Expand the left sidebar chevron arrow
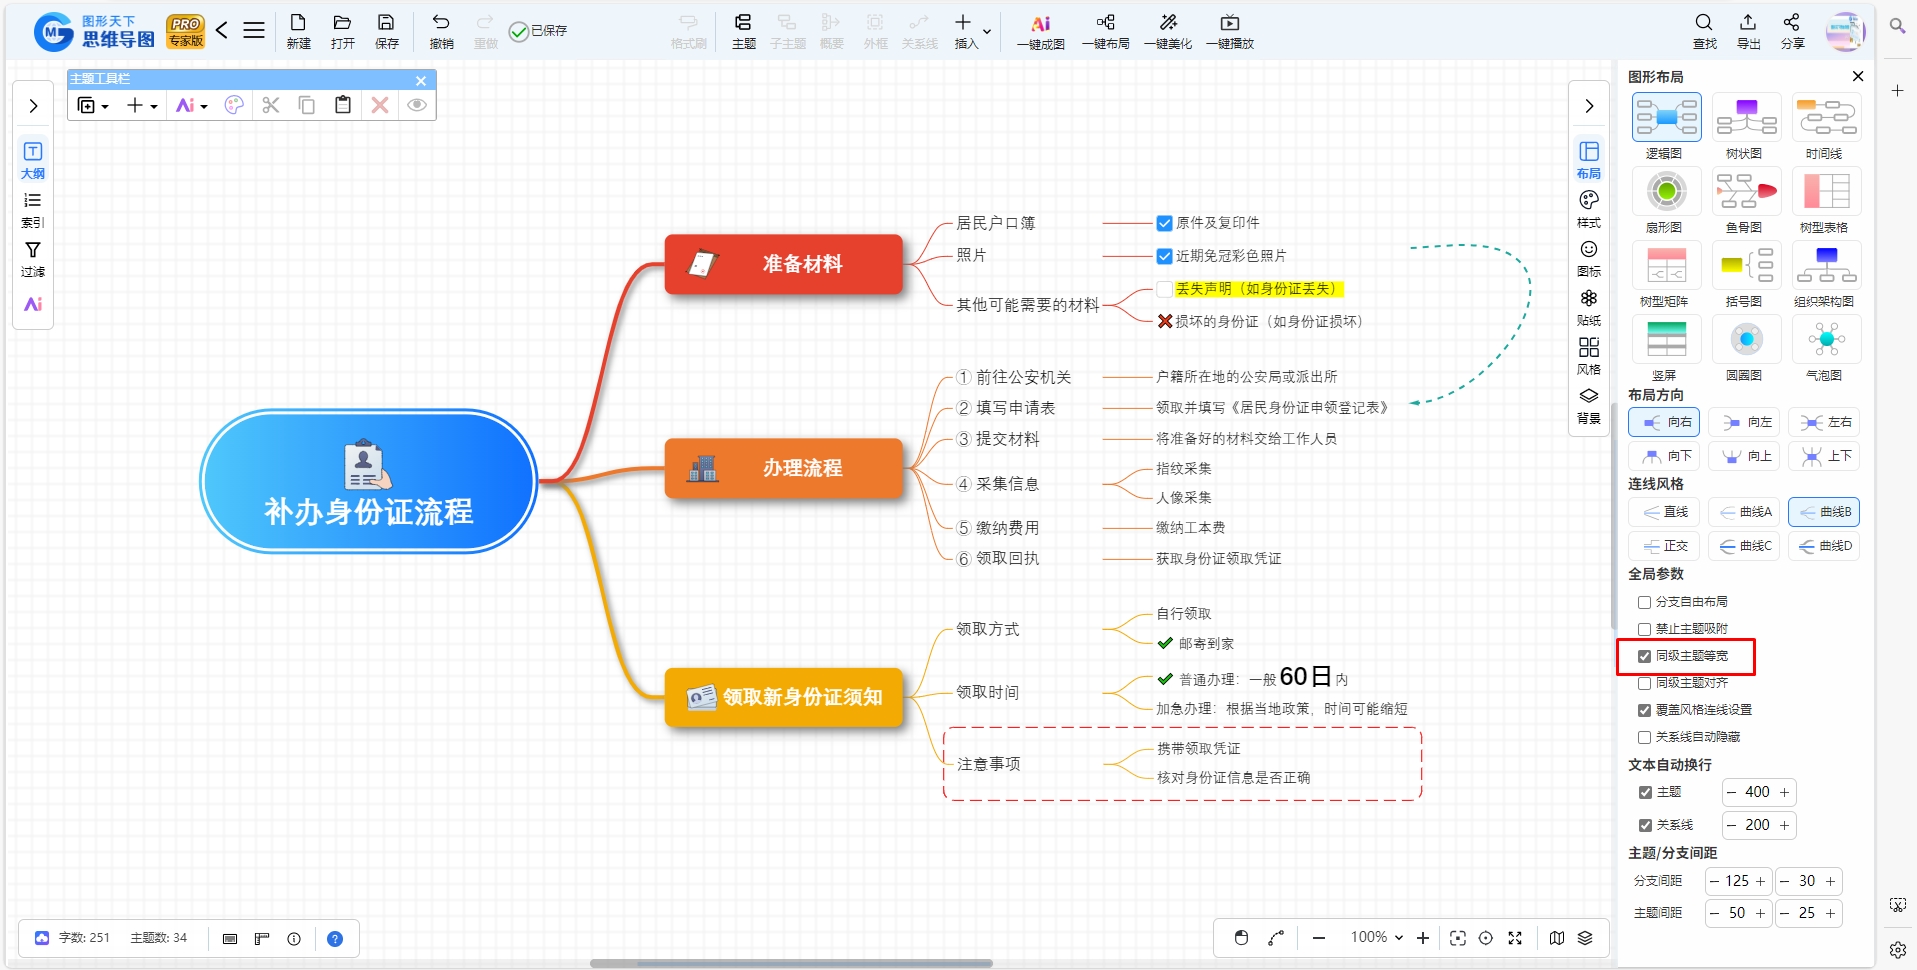1917x970 pixels. (x=33, y=106)
